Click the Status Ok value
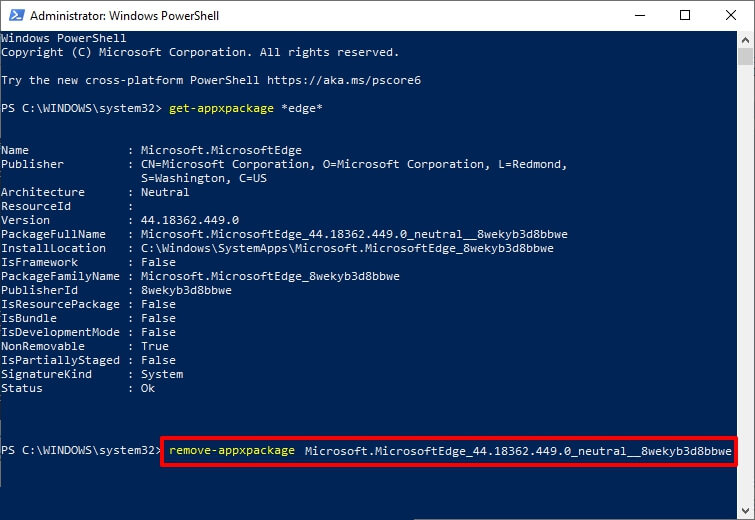The image size is (755, 520). point(148,388)
